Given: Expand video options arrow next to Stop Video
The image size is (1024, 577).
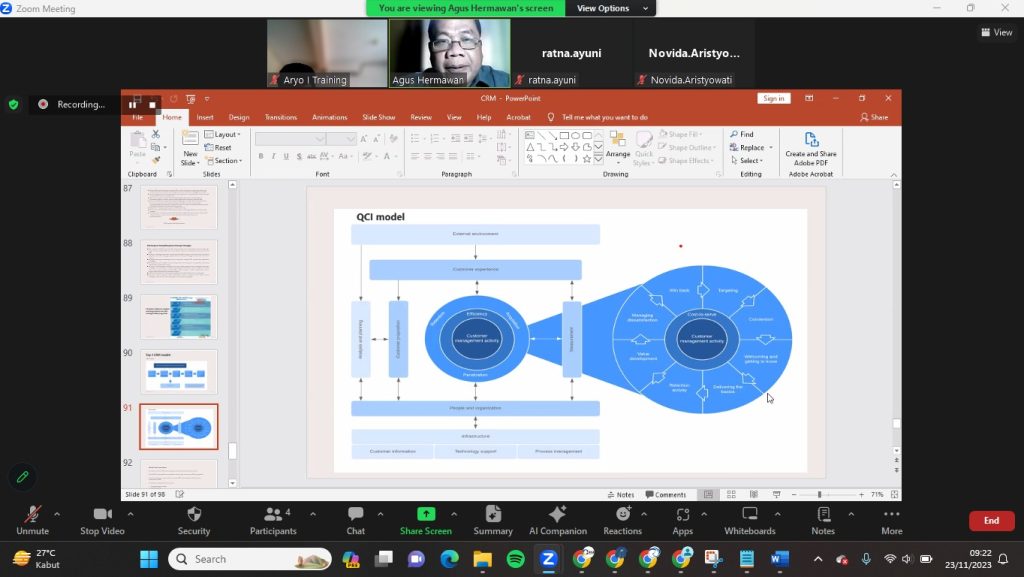Looking at the screenshot, I should coord(131,514).
